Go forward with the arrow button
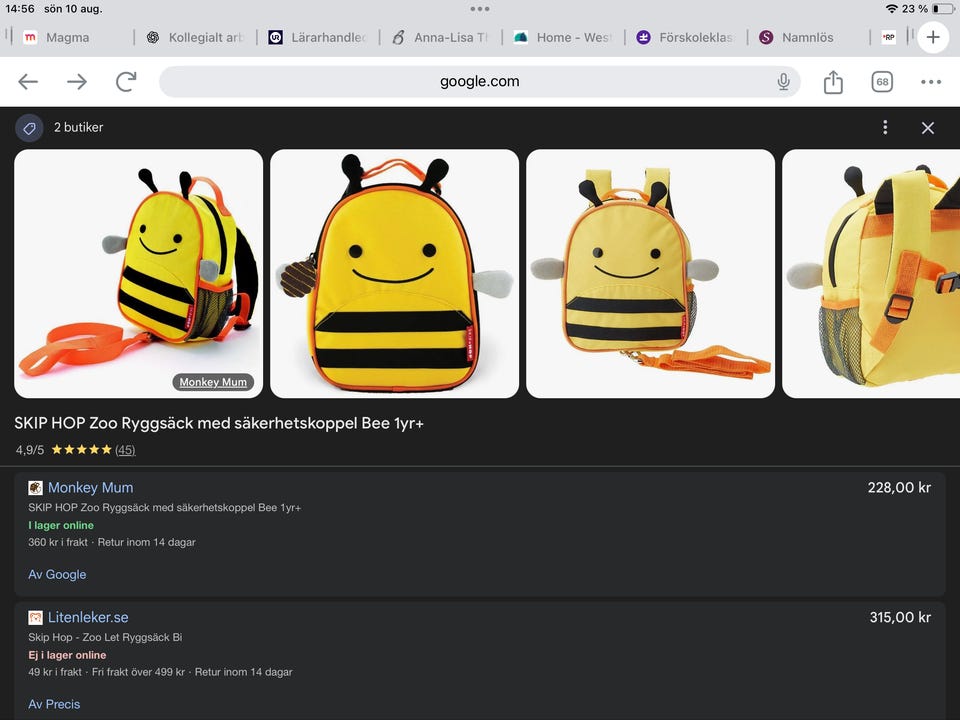Viewport: 960px width, 720px height. (77, 81)
